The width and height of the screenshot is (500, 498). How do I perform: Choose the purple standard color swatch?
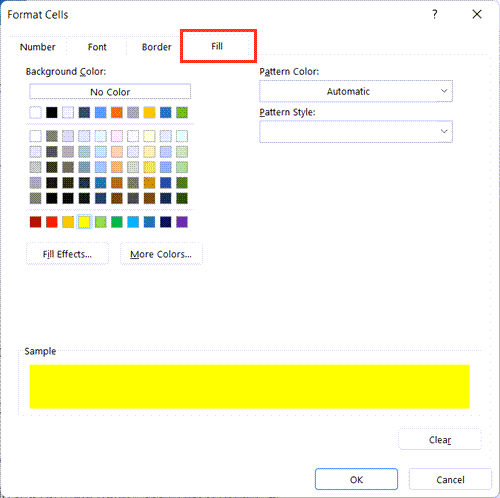pyautogui.click(x=182, y=222)
